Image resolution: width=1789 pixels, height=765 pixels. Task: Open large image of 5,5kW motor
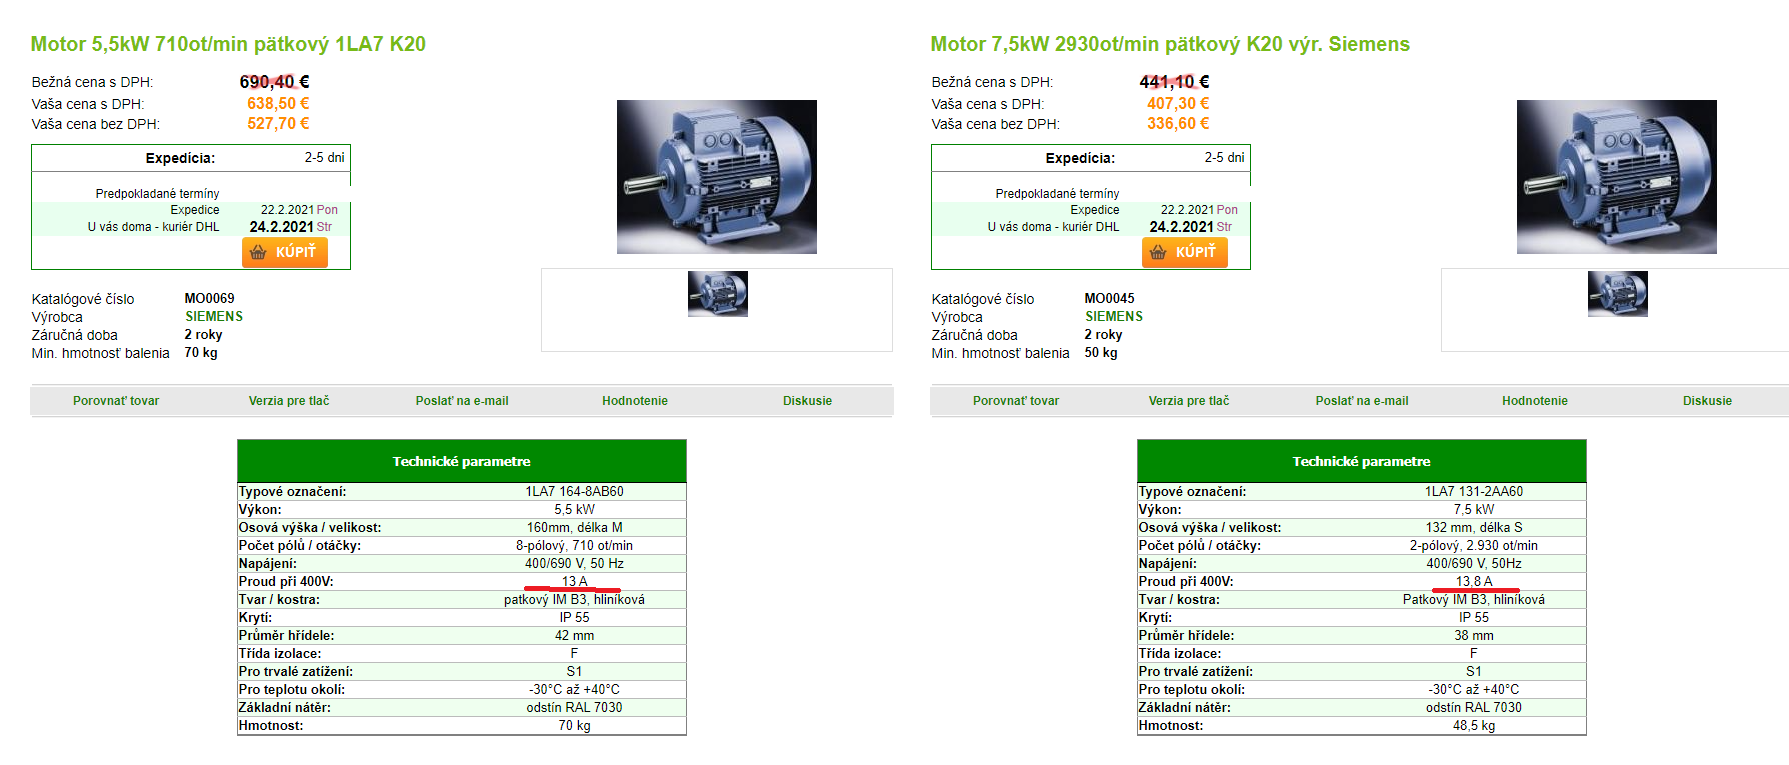click(716, 177)
